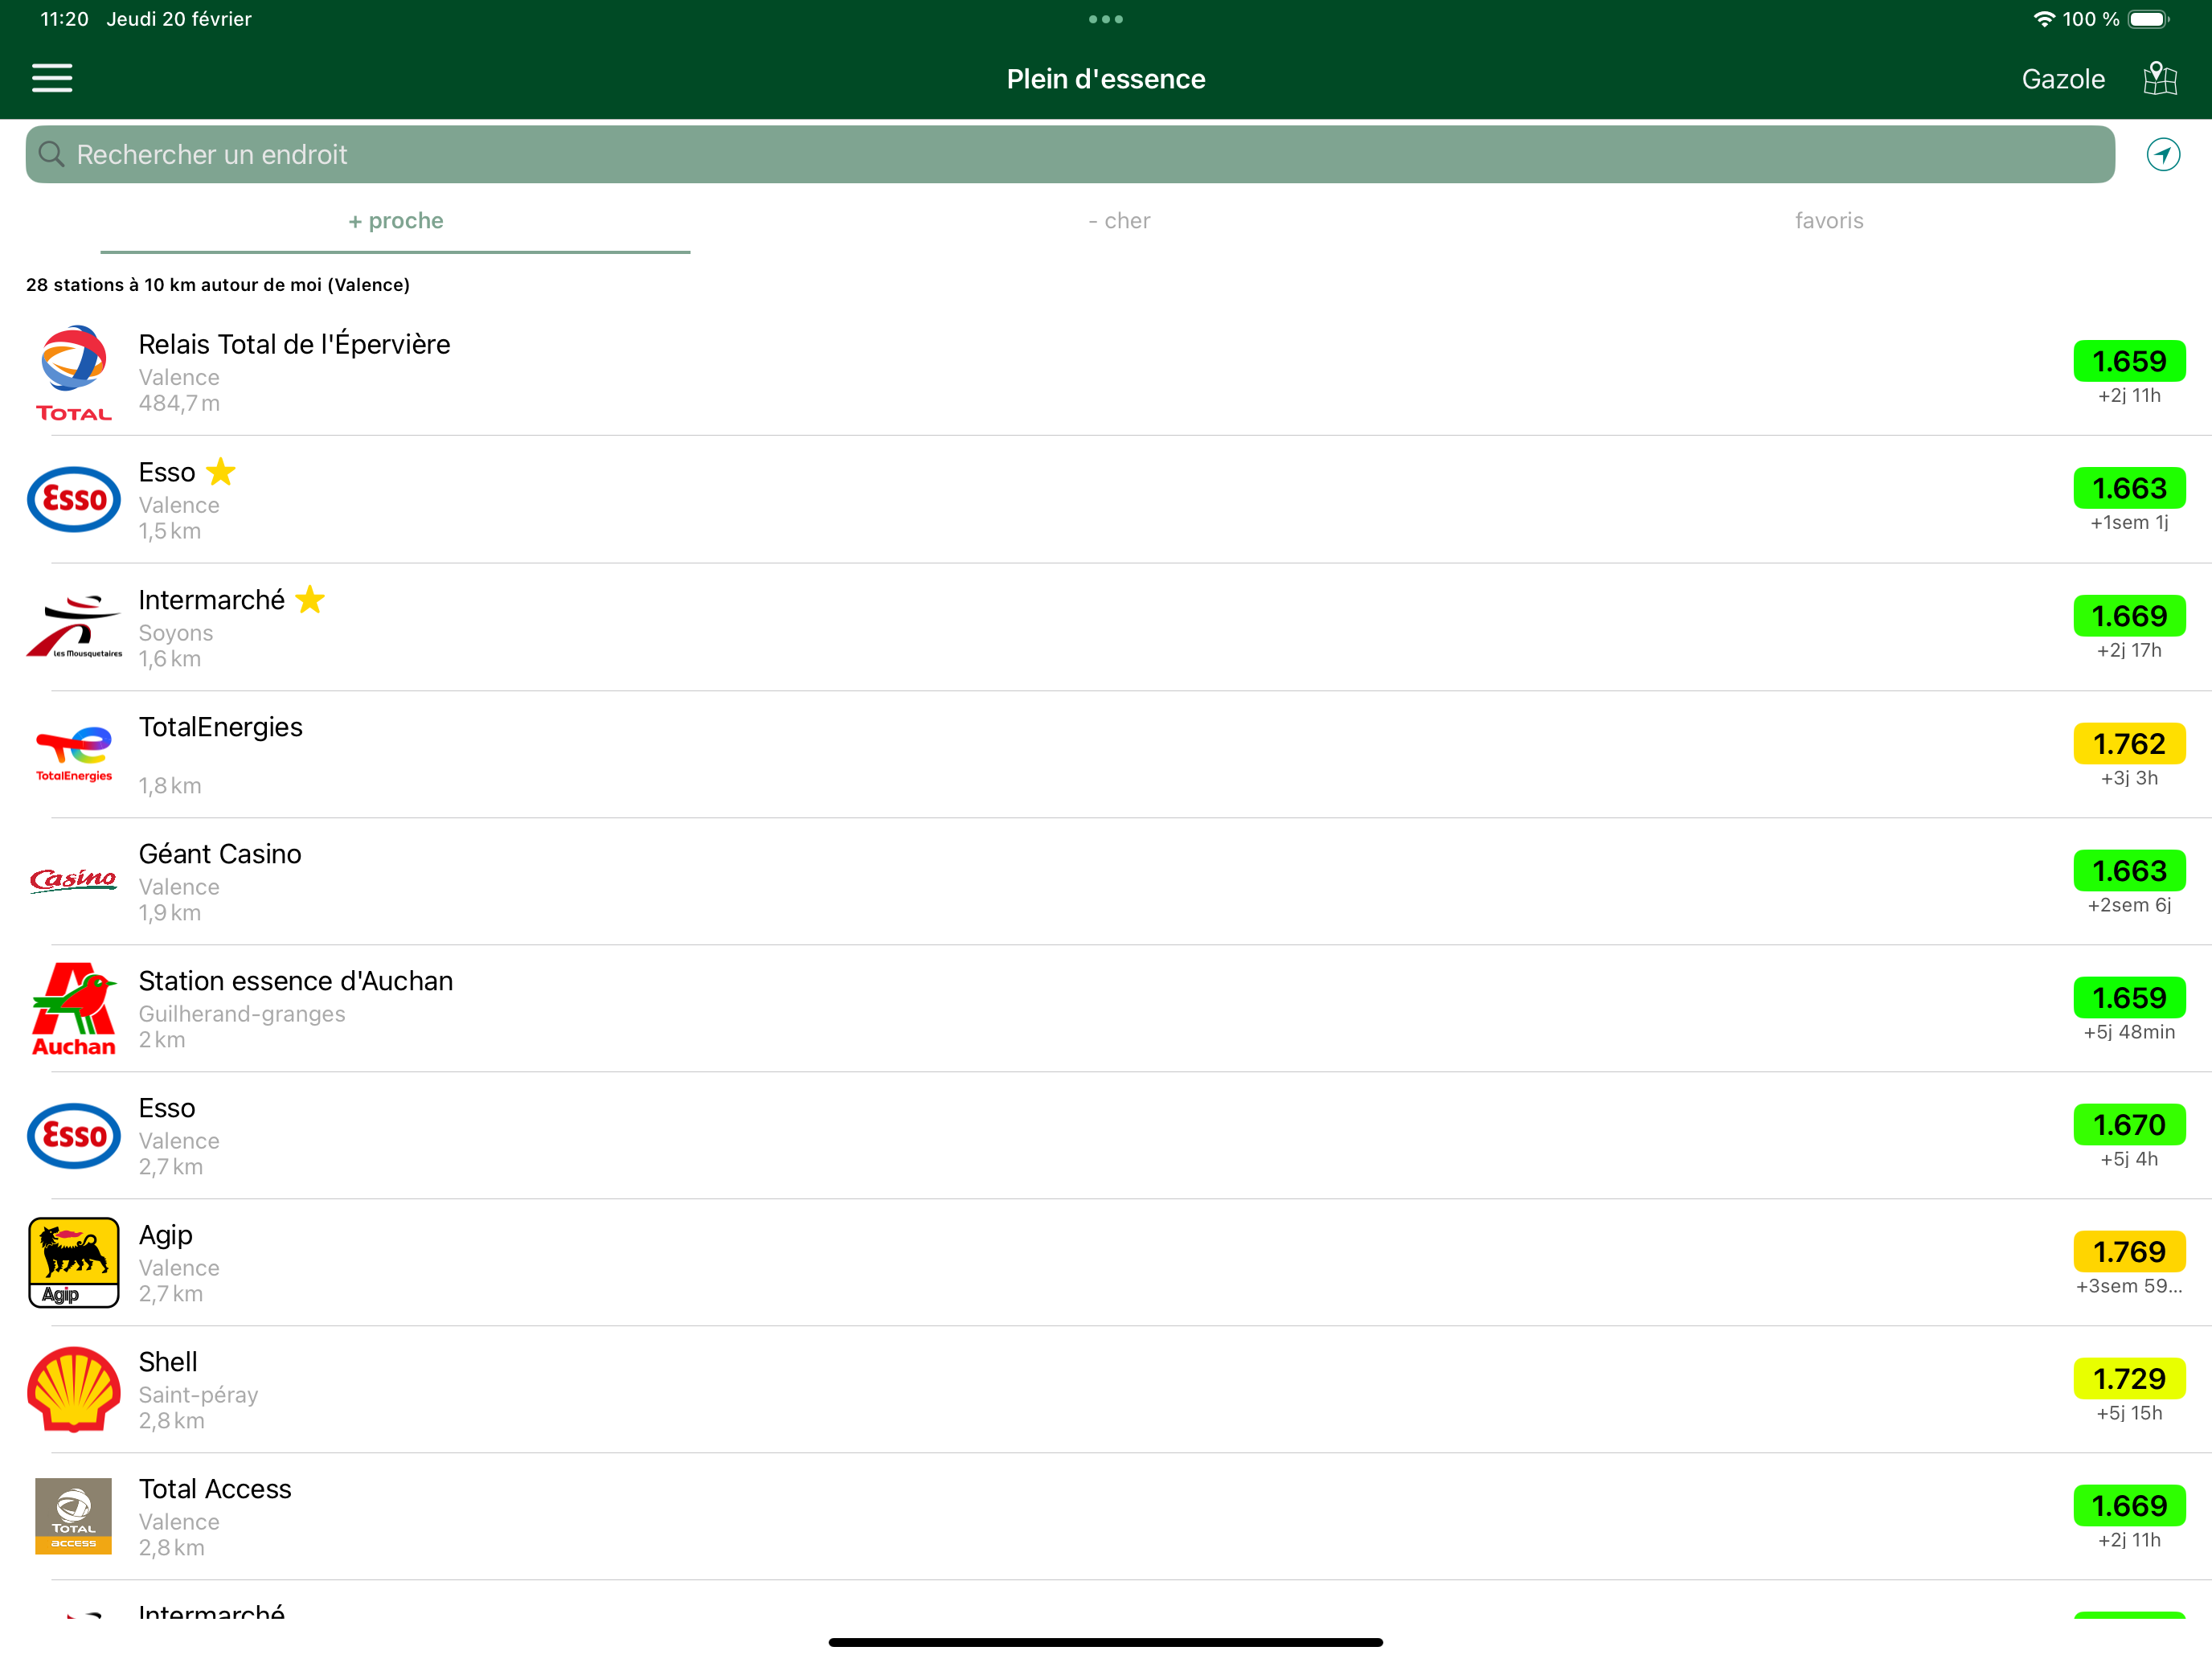This screenshot has height=1659, width=2212.
Task: Tap the 1.670 price badge
Action: [2129, 1125]
